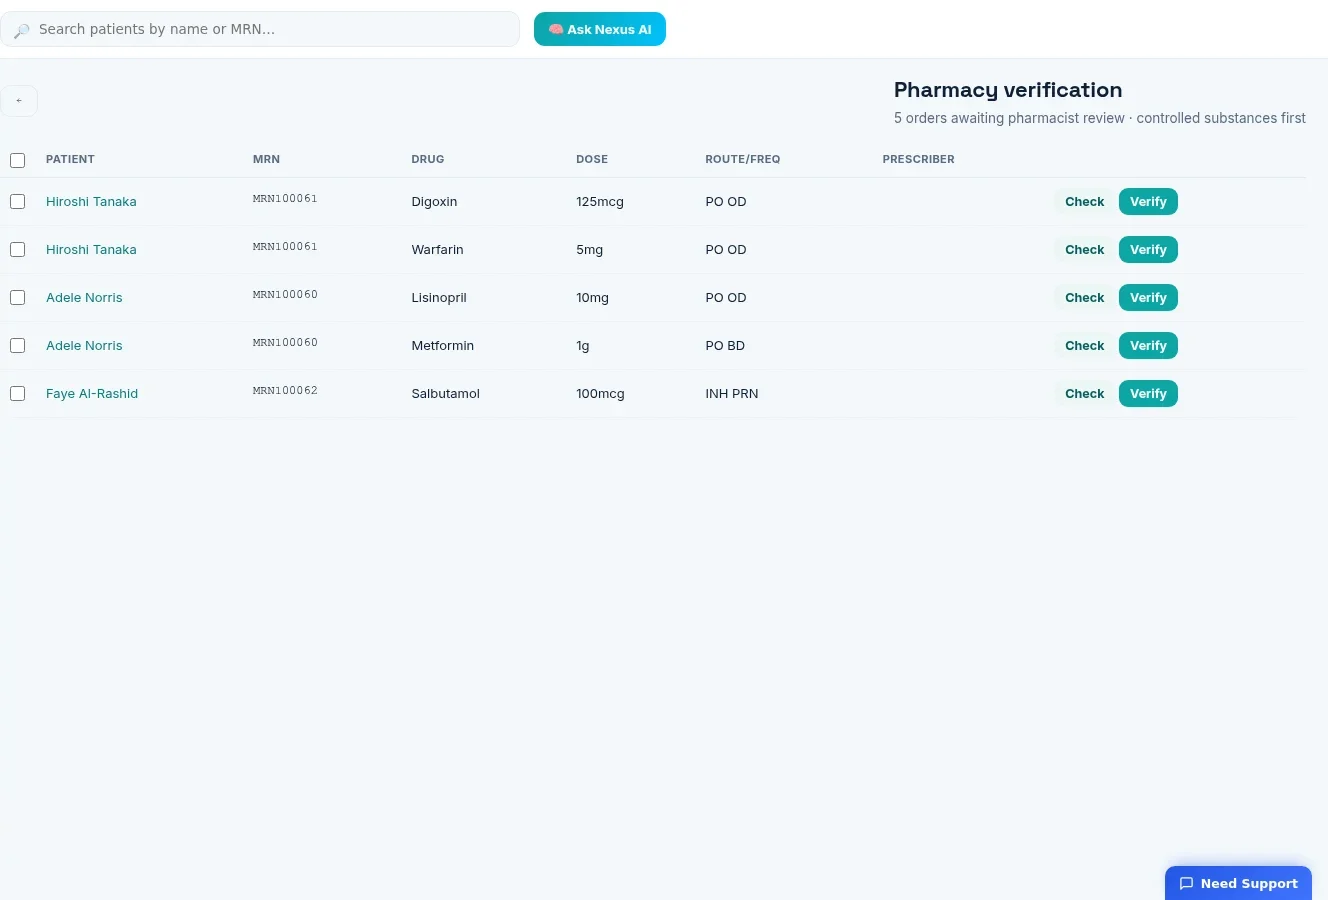The width and height of the screenshot is (1328, 900).
Task: Click the DRUG column header
Action: click(x=428, y=159)
